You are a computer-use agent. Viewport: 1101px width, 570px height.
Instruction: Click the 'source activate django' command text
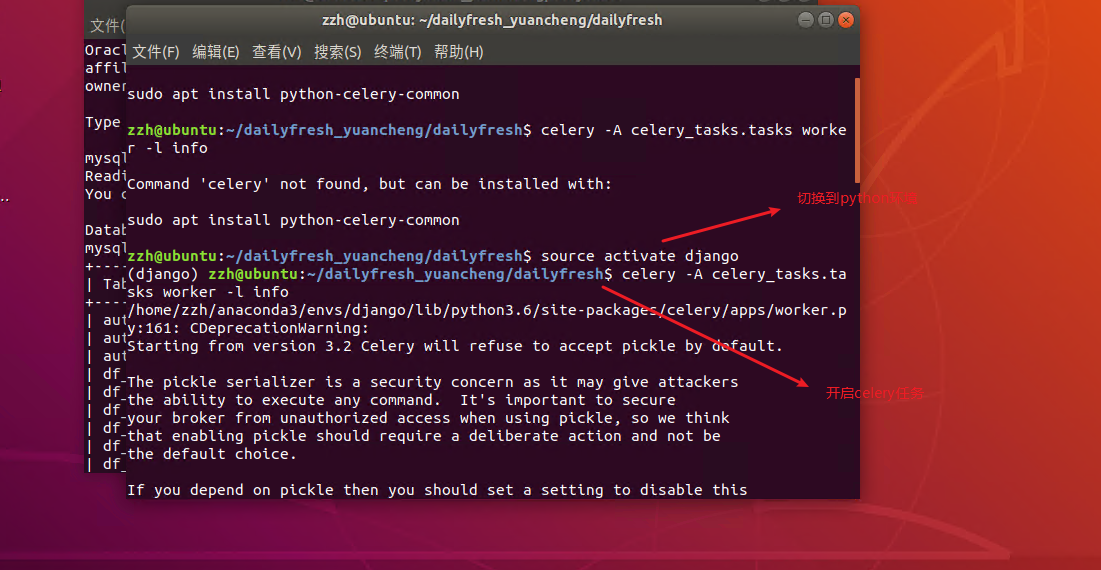pyautogui.click(x=640, y=256)
